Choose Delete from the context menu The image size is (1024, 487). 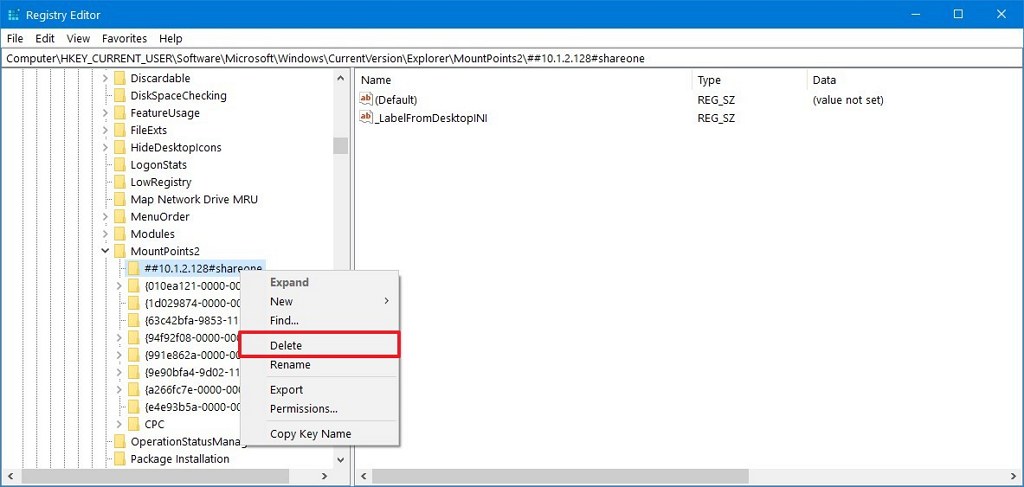click(319, 345)
